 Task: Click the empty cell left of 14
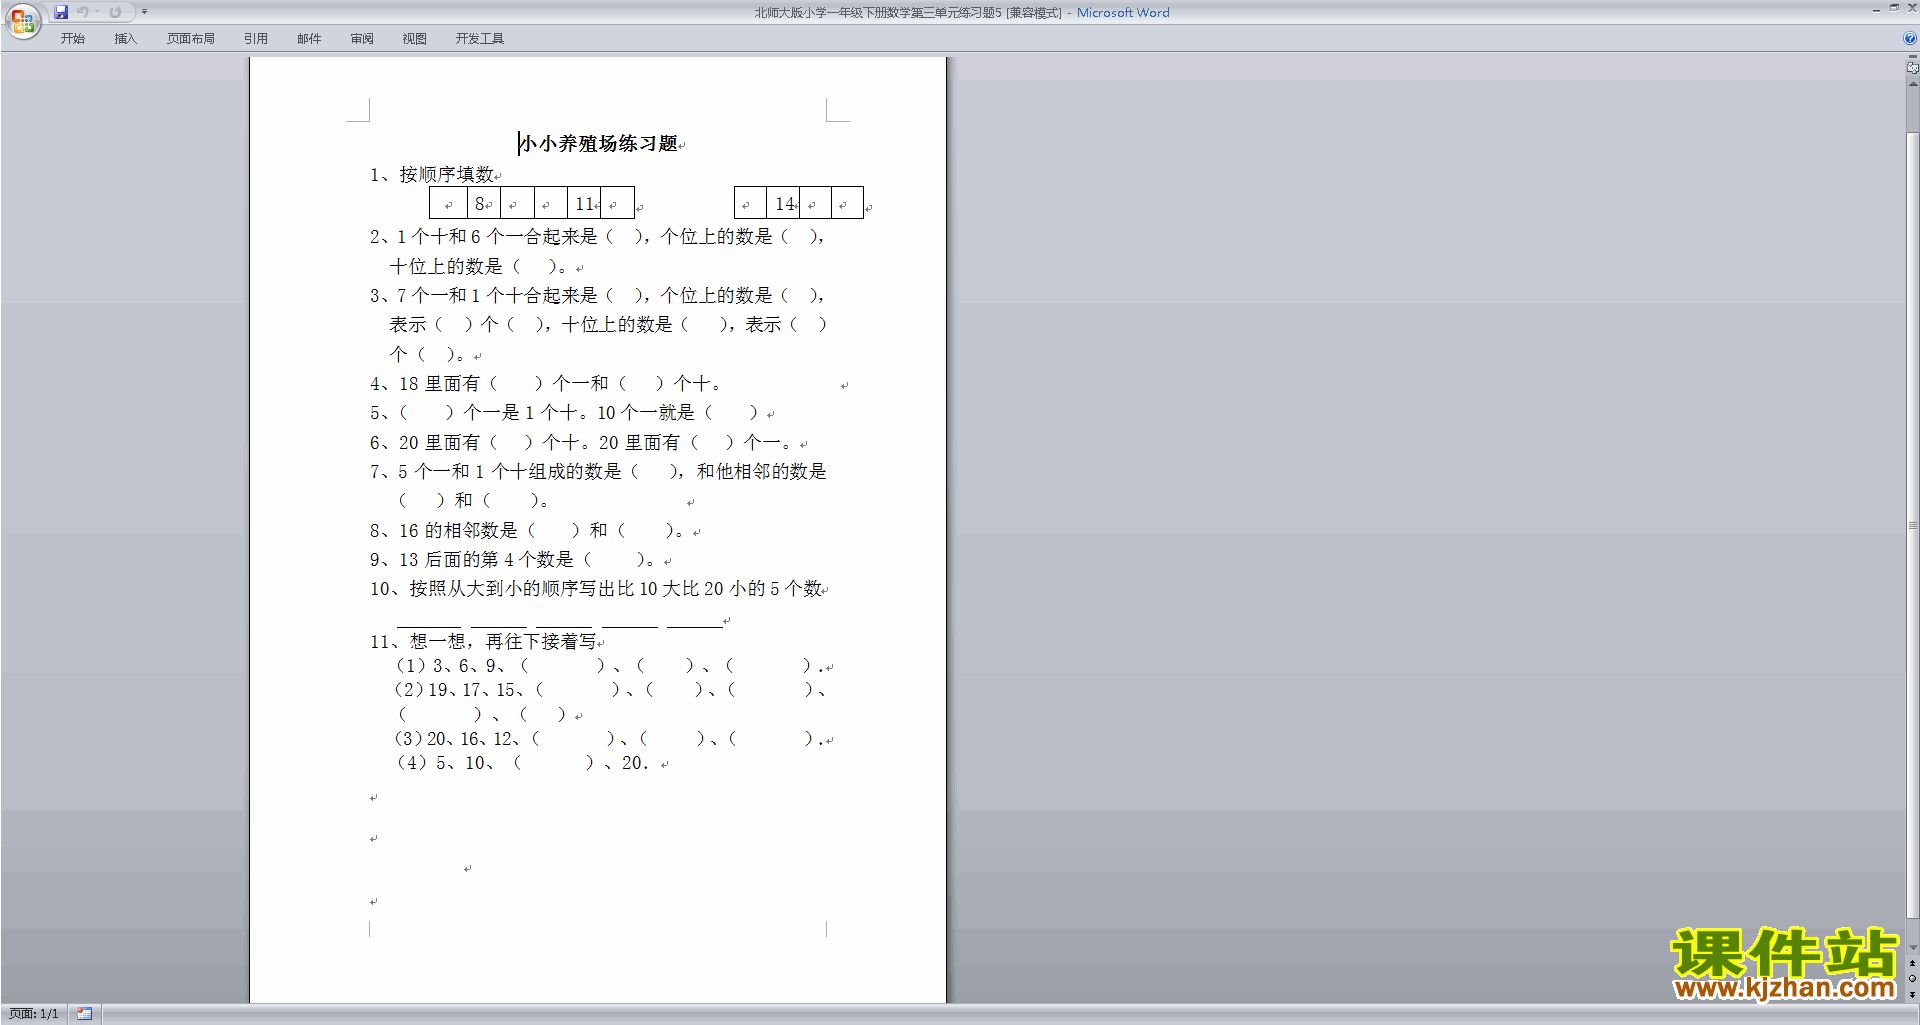pyautogui.click(x=750, y=203)
